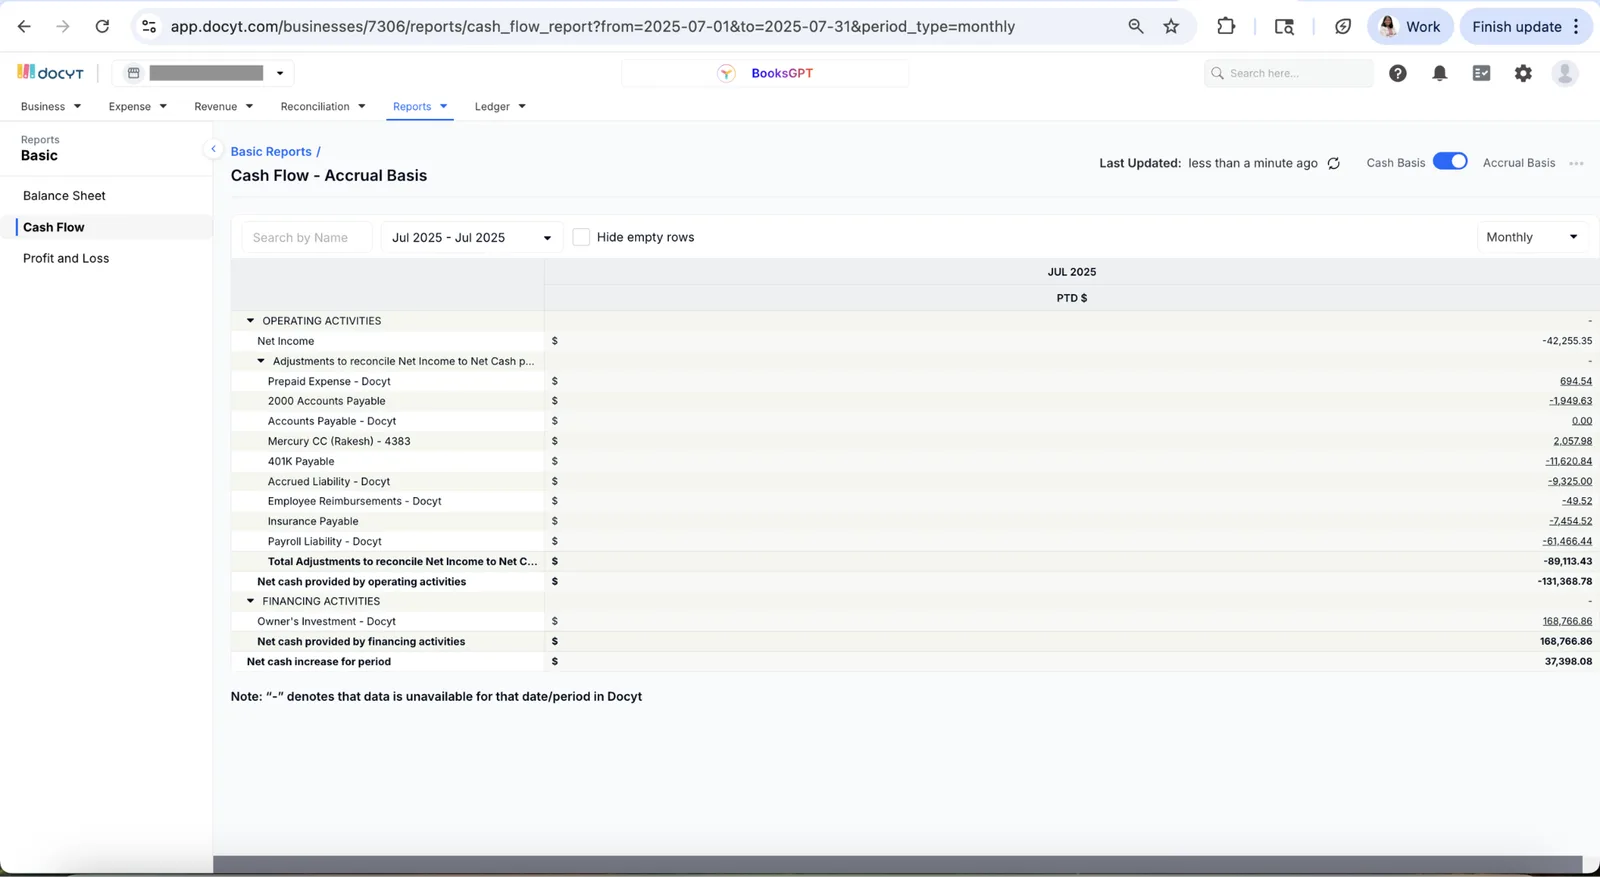
Task: Collapse the FINANCING ACTIVITIES section
Action: pyautogui.click(x=250, y=601)
